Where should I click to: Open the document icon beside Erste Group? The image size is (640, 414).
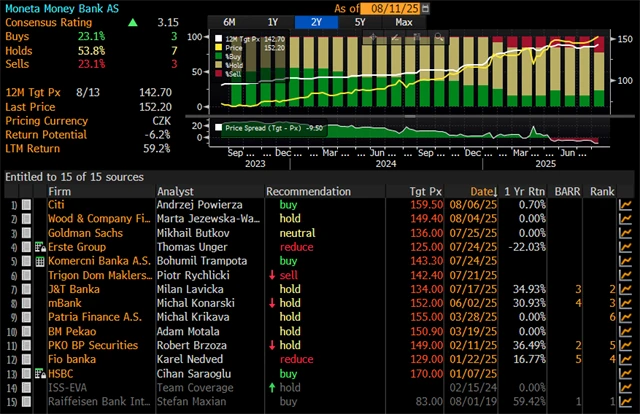[39, 246]
